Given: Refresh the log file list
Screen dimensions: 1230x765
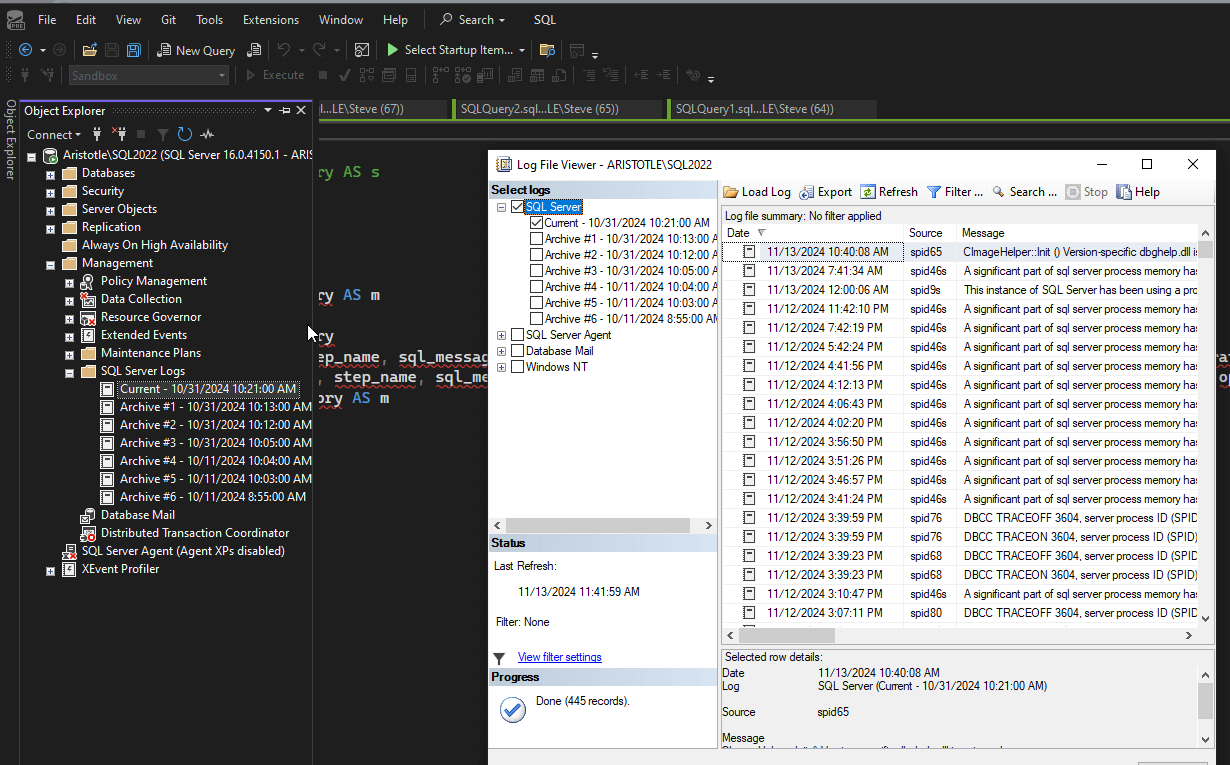Looking at the screenshot, I should click(889, 192).
